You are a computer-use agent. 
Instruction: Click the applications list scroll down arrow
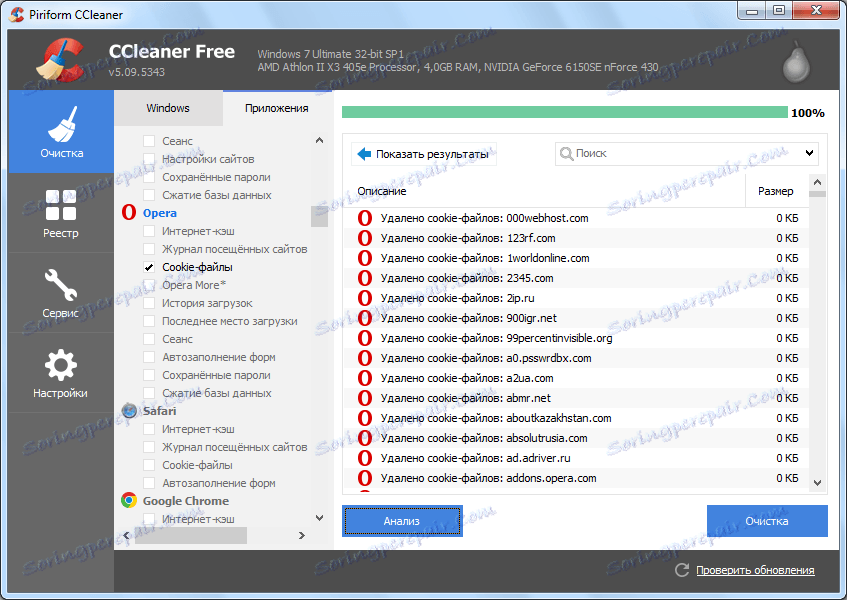[319, 518]
